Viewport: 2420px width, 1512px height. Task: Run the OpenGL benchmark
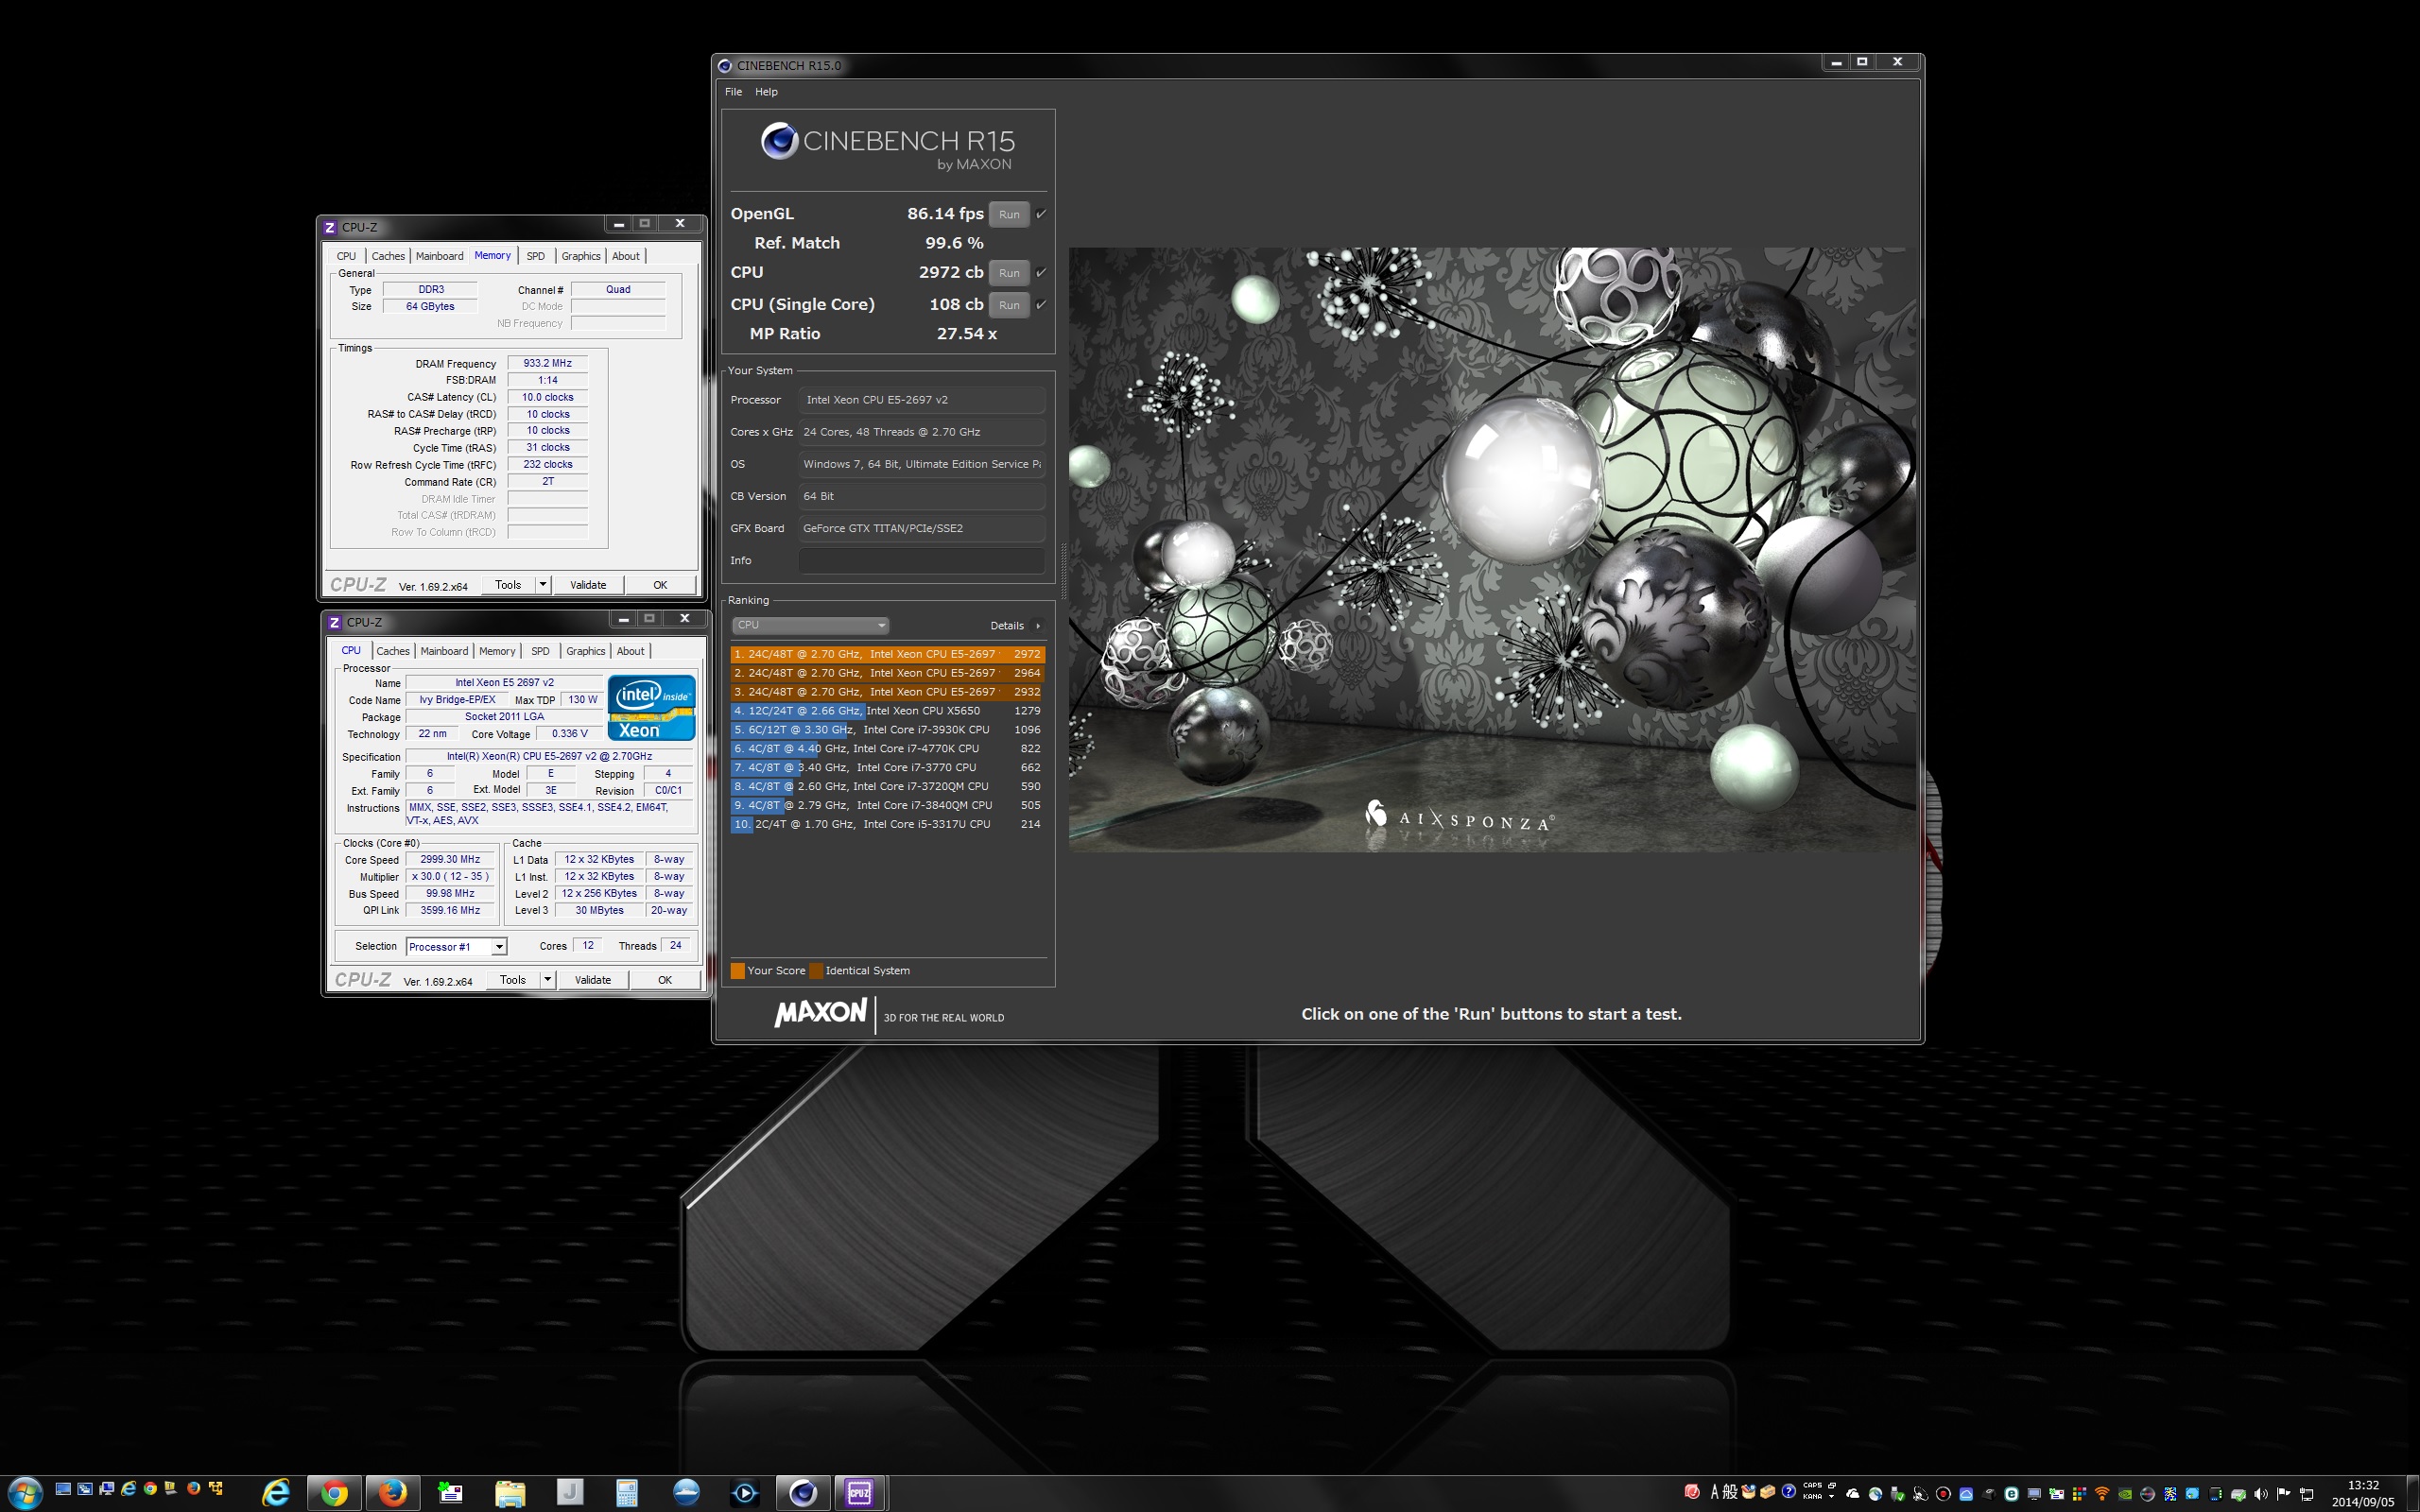tap(1009, 214)
